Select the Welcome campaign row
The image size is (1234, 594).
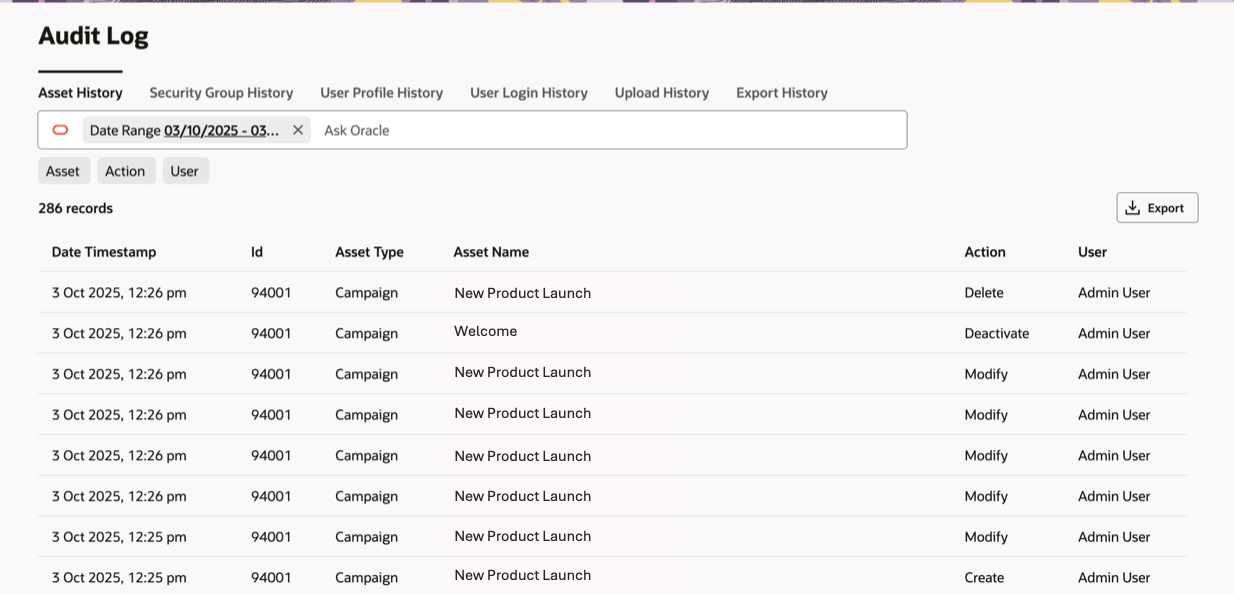click(x=486, y=332)
